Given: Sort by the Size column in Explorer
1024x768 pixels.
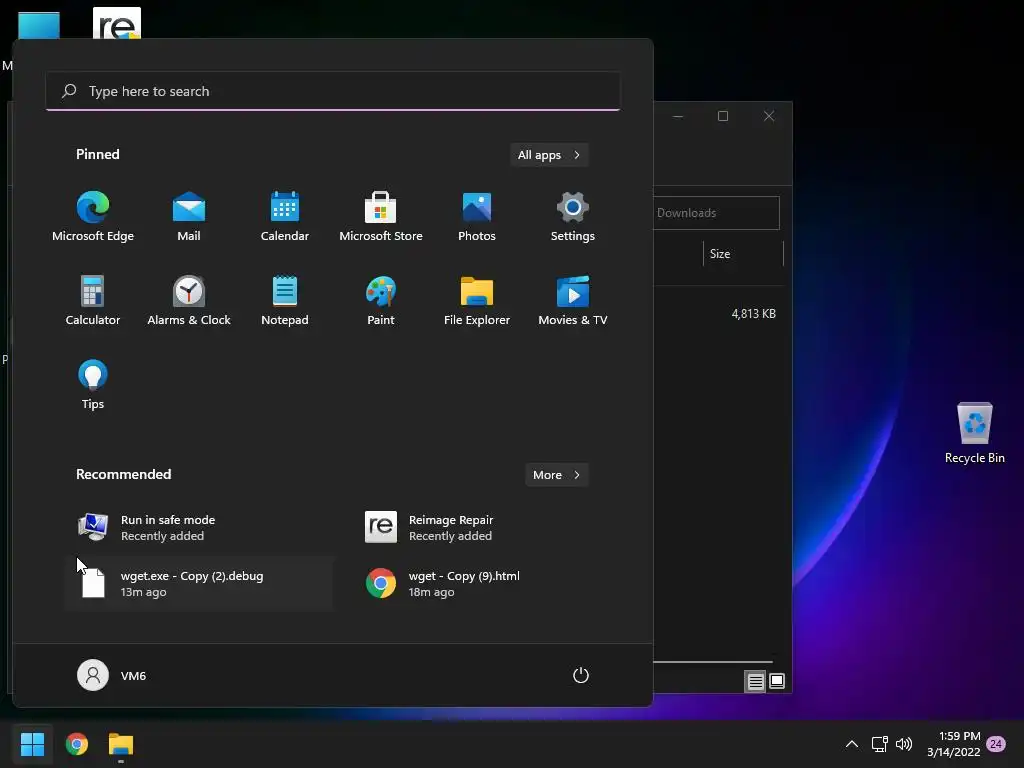Looking at the screenshot, I should 743,253.
